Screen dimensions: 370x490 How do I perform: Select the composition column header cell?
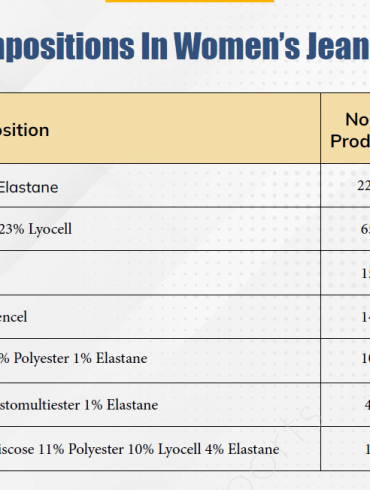(160, 128)
